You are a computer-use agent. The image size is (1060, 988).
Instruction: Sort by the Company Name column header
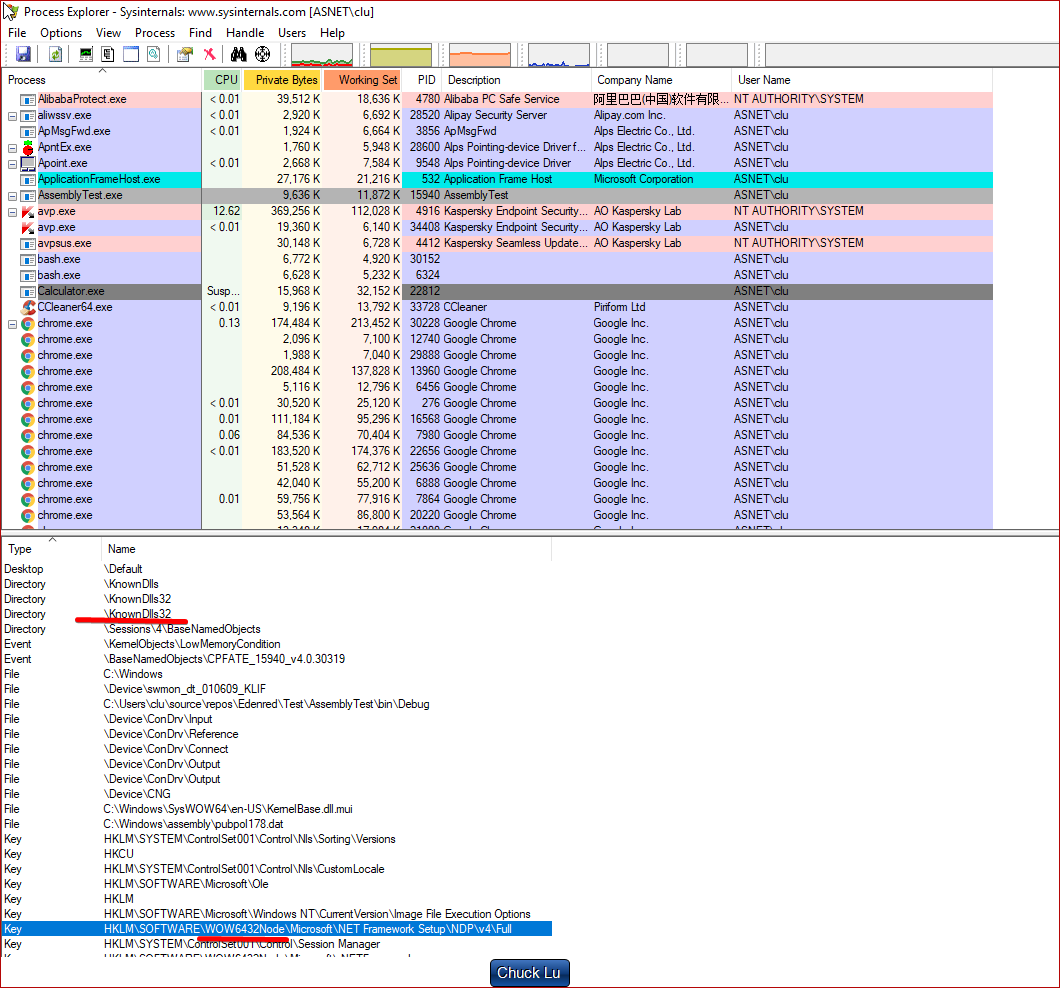tap(661, 80)
